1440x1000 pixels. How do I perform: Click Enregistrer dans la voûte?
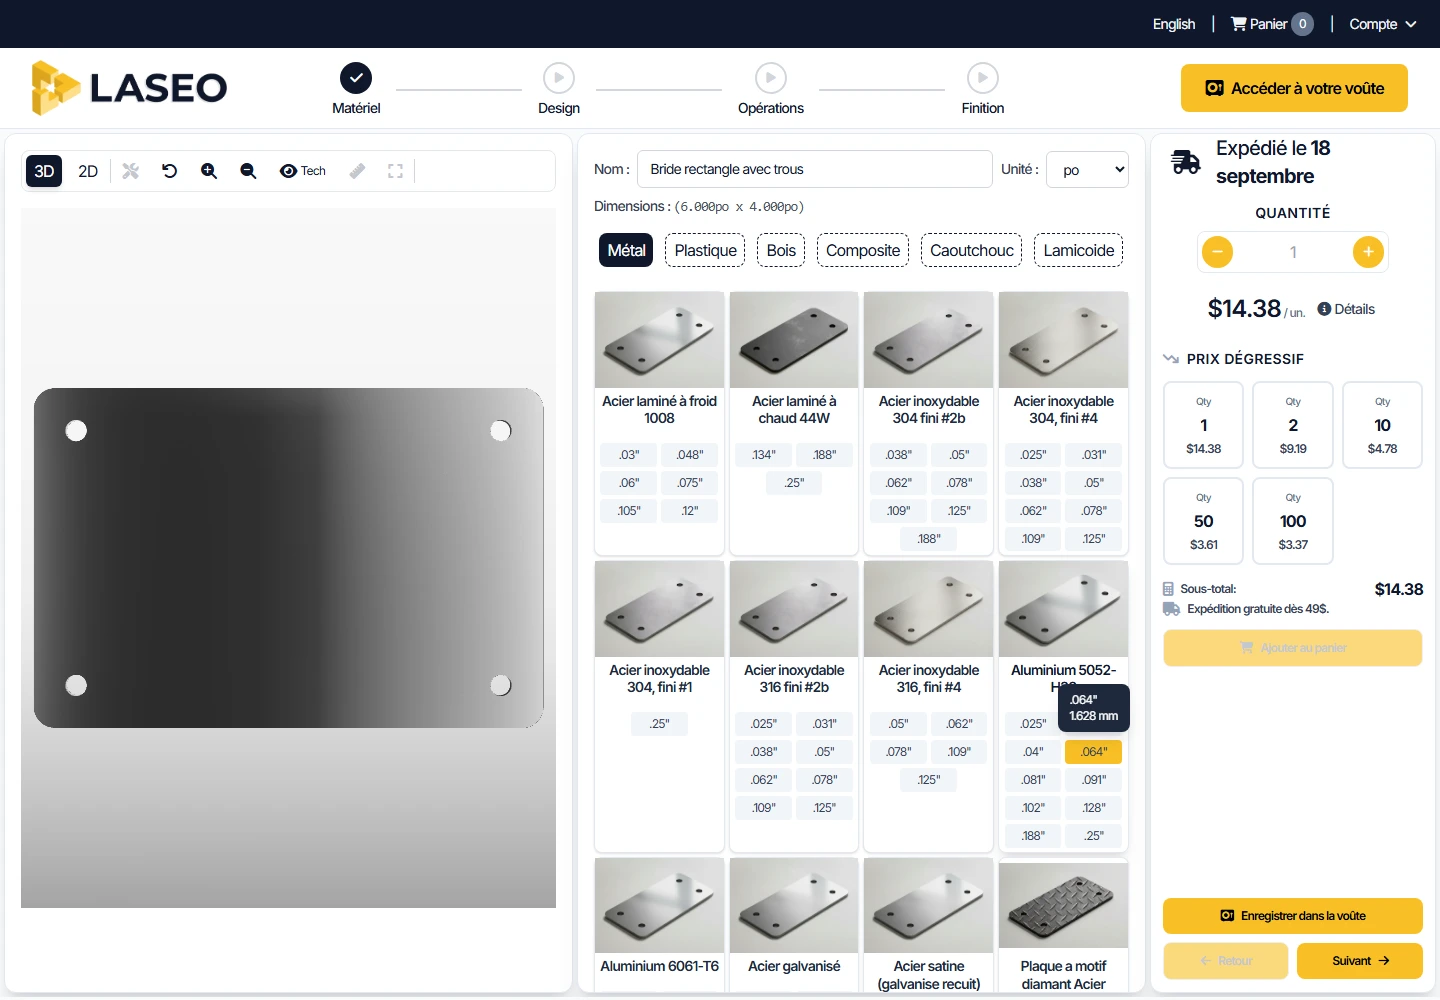tap(1292, 916)
